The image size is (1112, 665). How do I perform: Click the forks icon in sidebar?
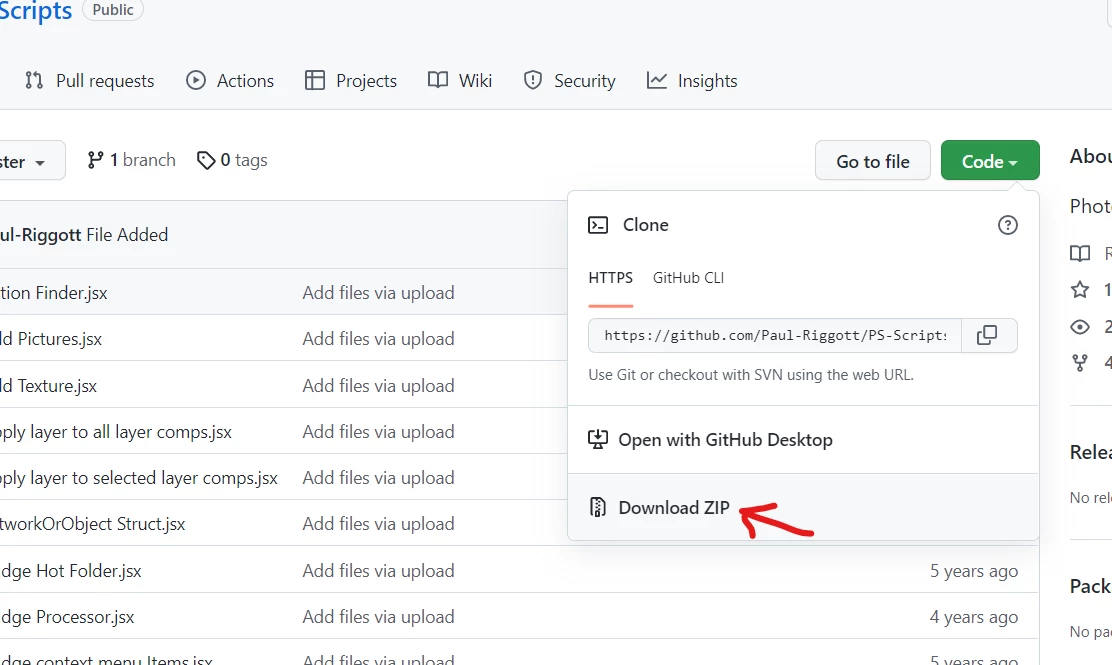(1079, 363)
